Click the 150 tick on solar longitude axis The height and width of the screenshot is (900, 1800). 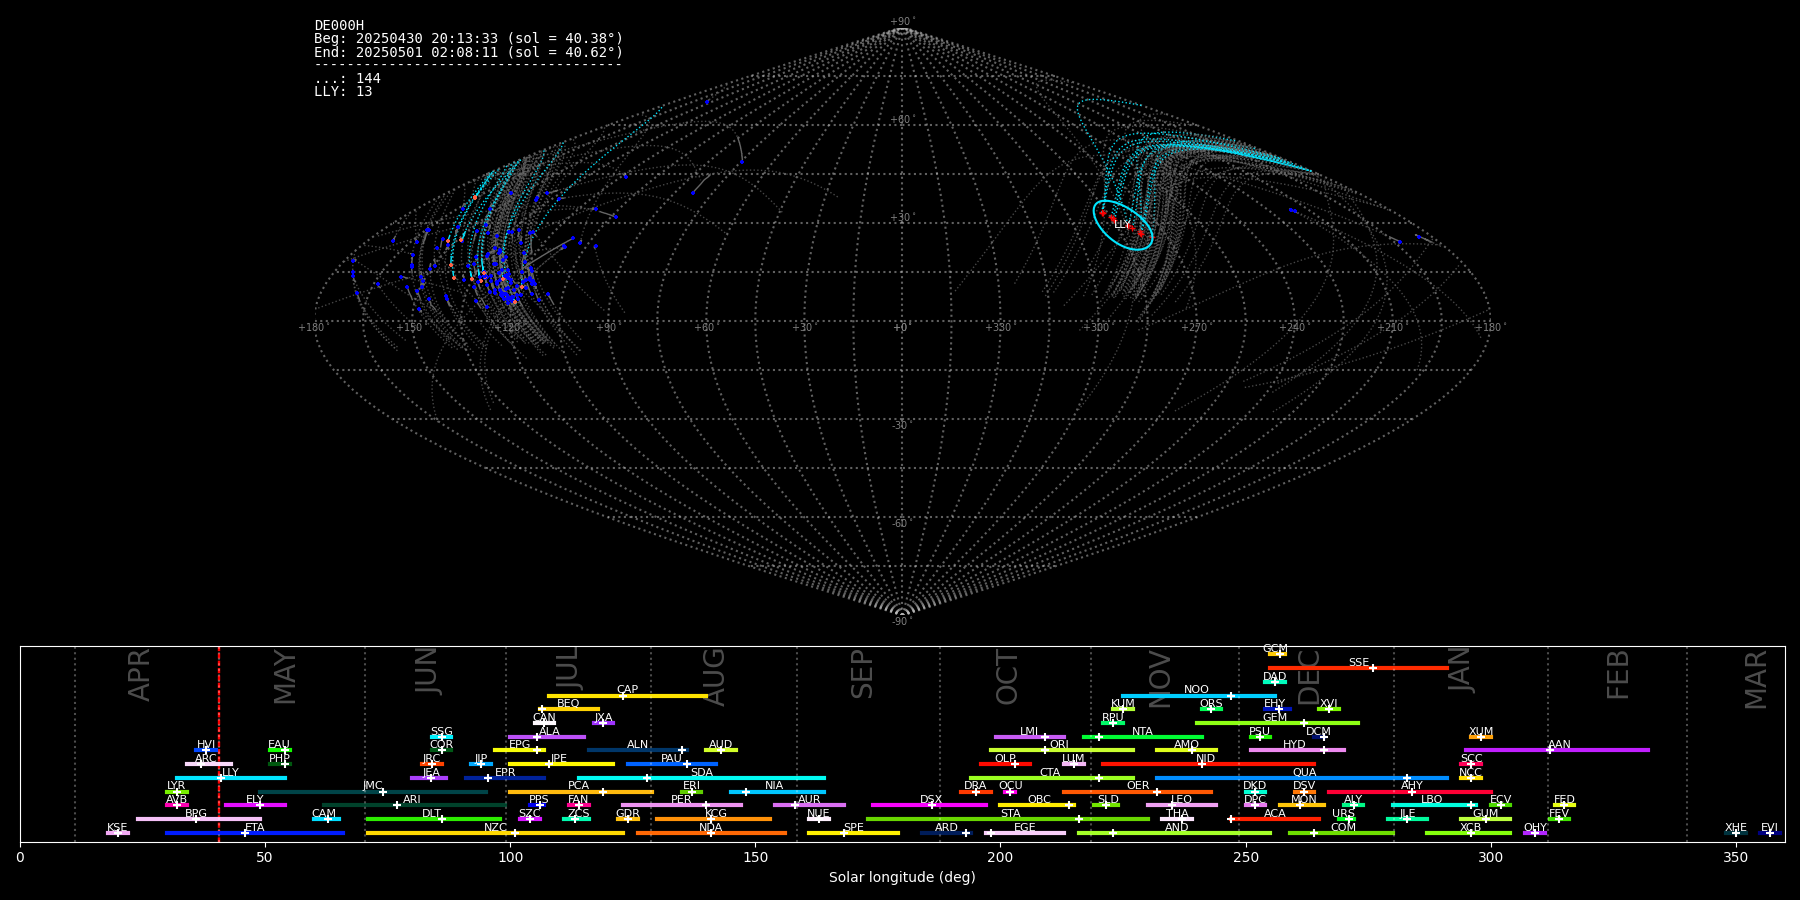[x=755, y=857]
